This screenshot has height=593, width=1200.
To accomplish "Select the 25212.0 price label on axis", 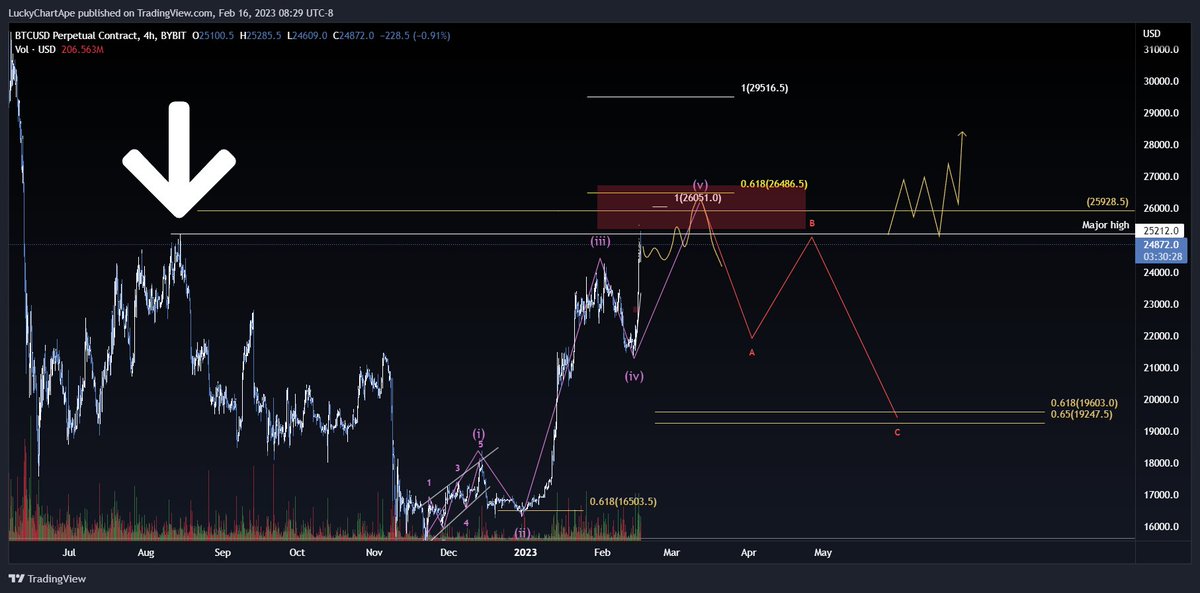I will click(1162, 229).
